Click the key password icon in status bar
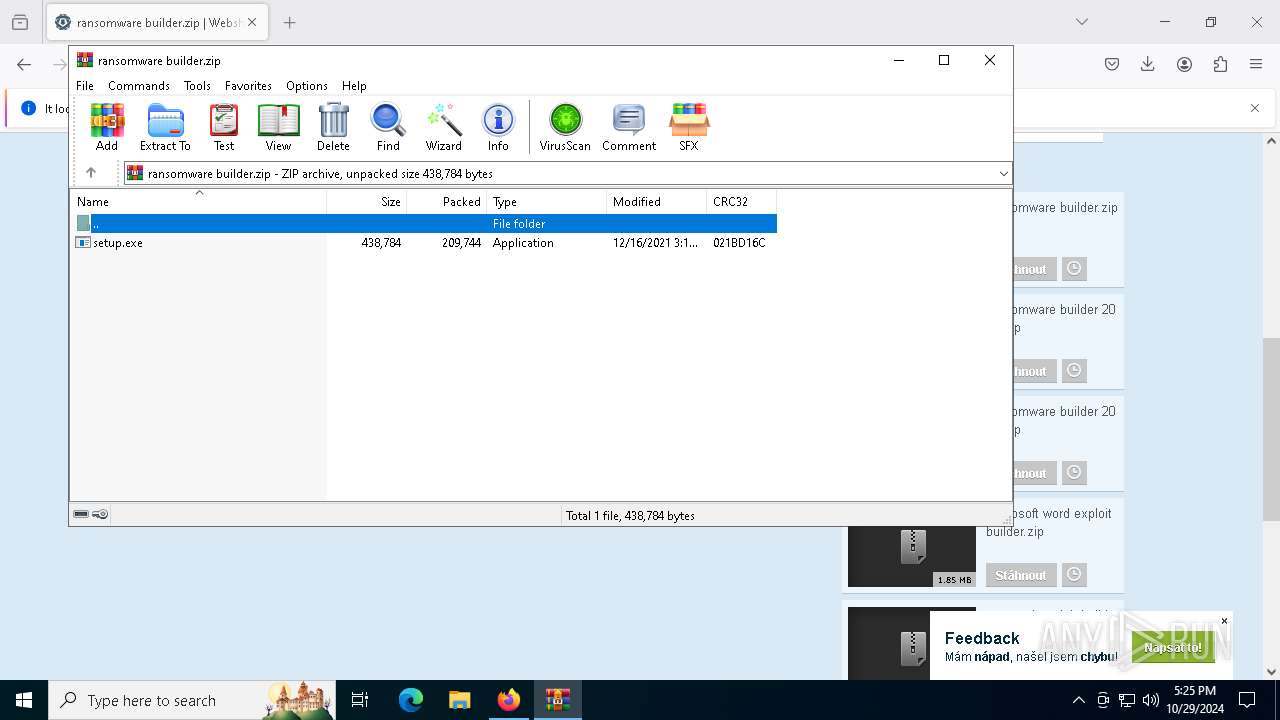The height and width of the screenshot is (720, 1280). pos(100,514)
